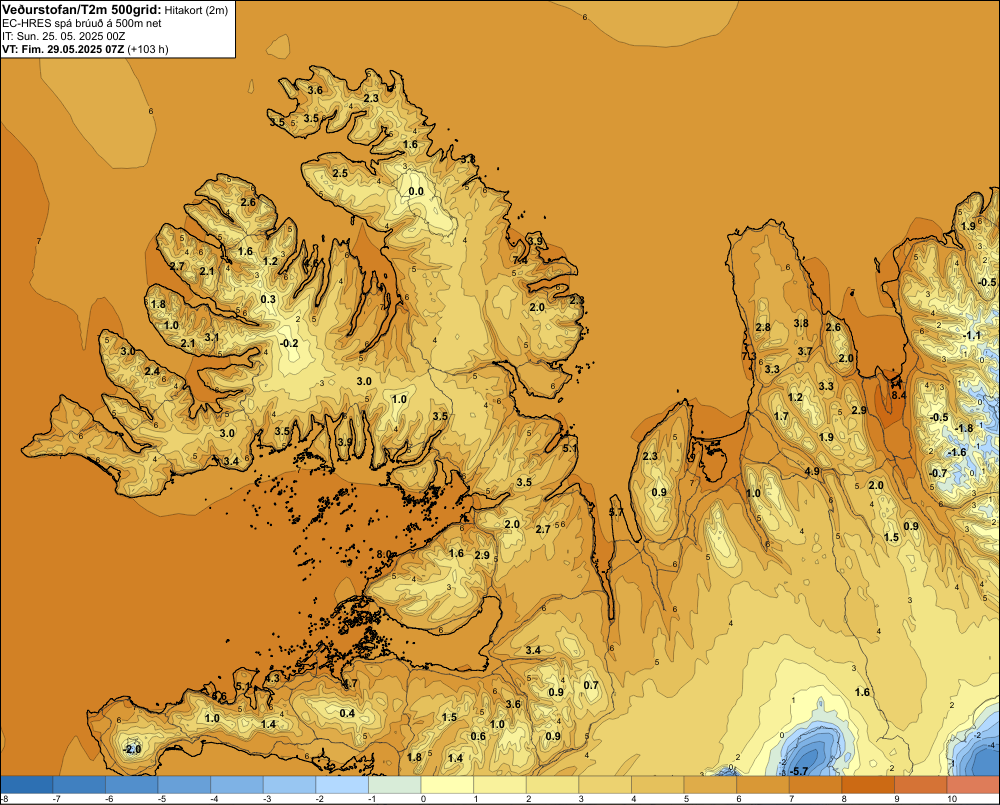
Task: Click the 'EC-HRES spá brúuð á 500m net' line
Action: (x=82, y=23)
